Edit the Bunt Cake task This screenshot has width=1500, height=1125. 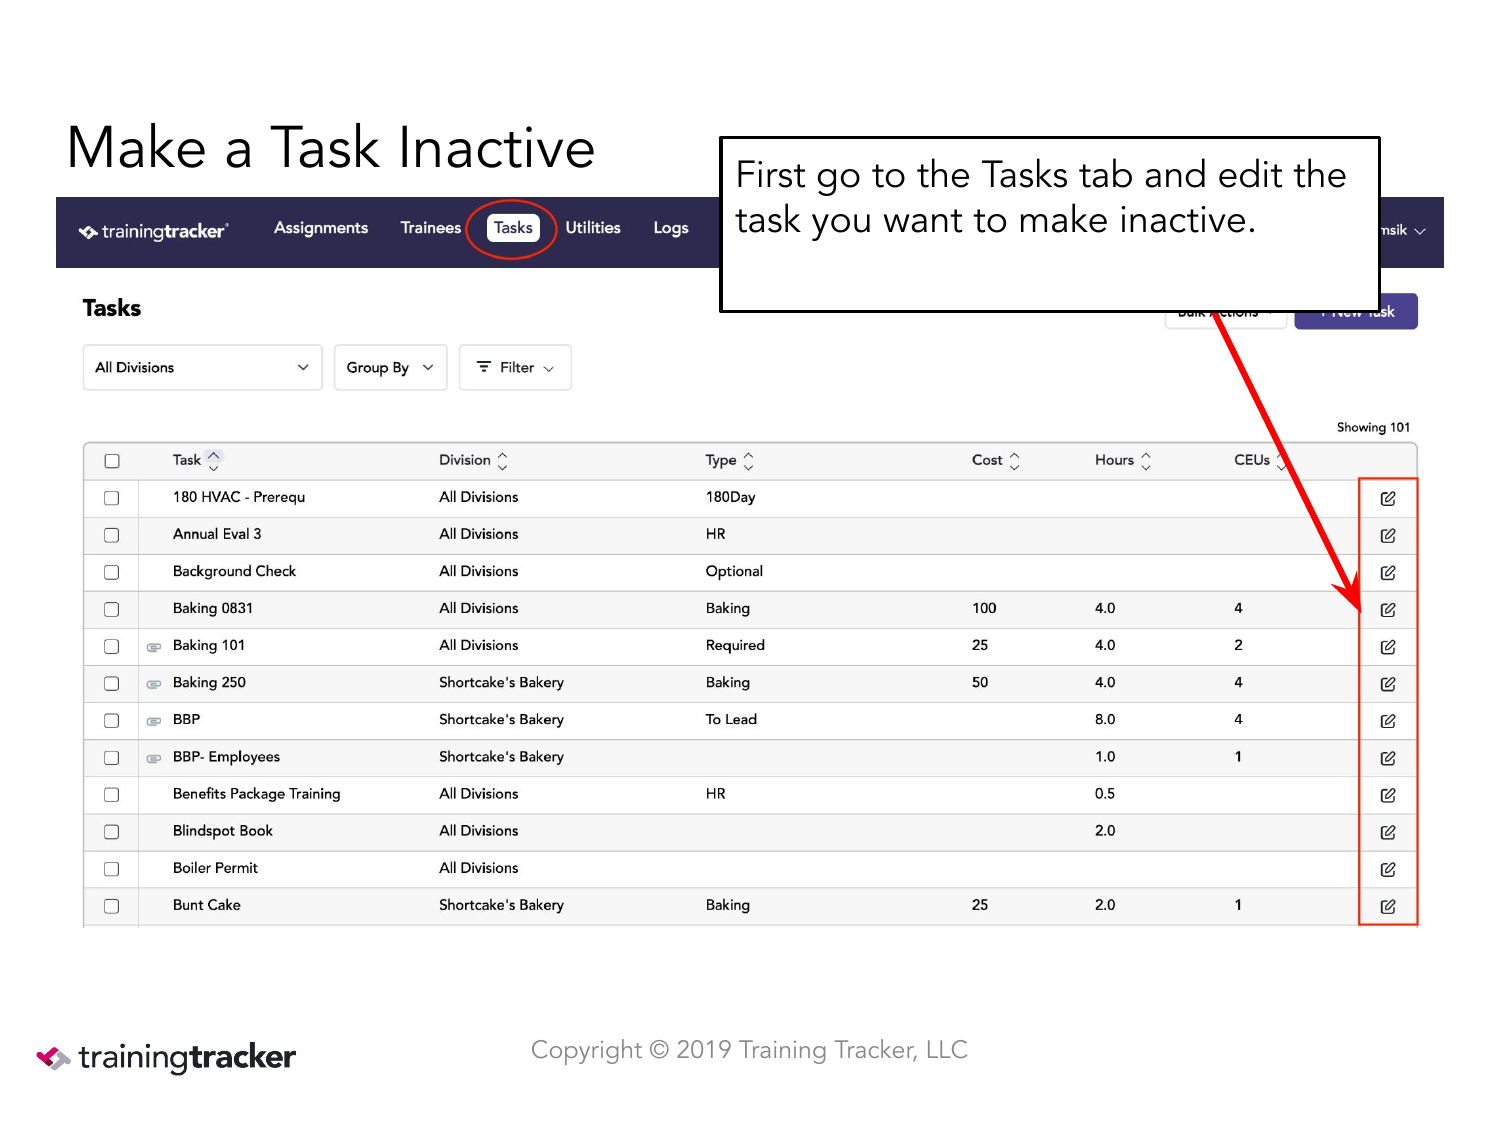point(1388,906)
